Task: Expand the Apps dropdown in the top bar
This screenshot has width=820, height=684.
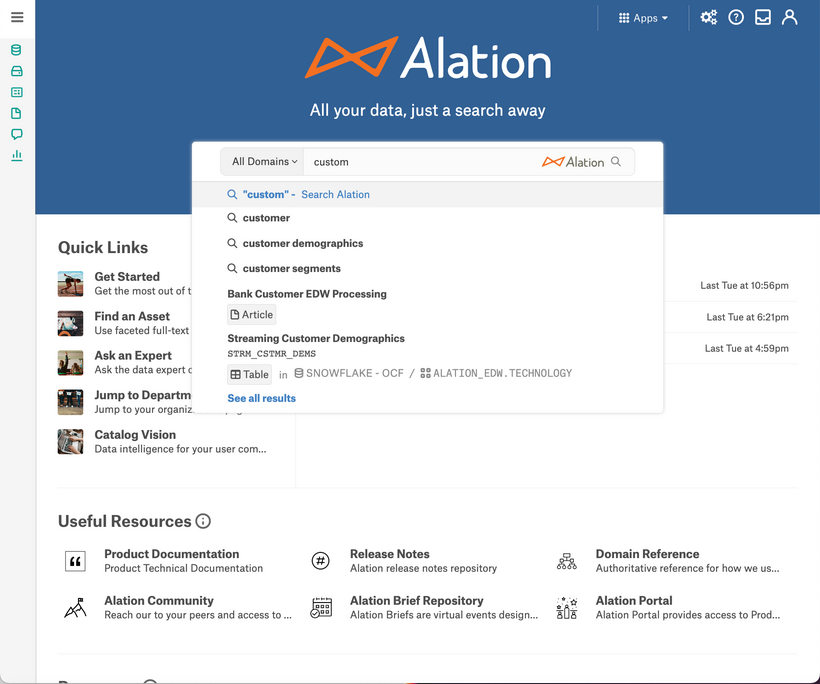Action: pyautogui.click(x=641, y=17)
